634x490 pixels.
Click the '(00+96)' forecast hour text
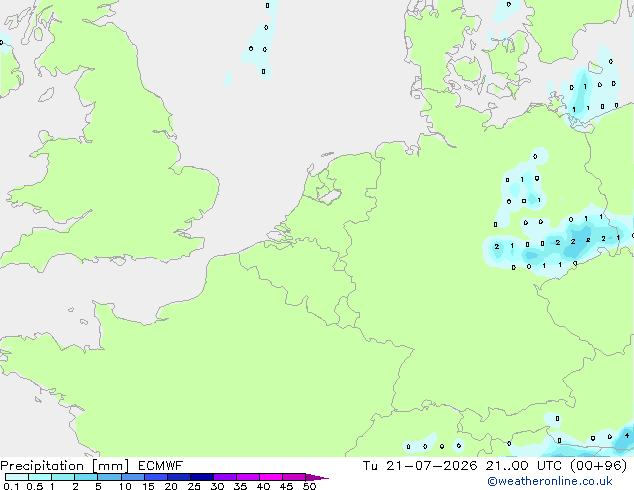[x=598, y=466]
